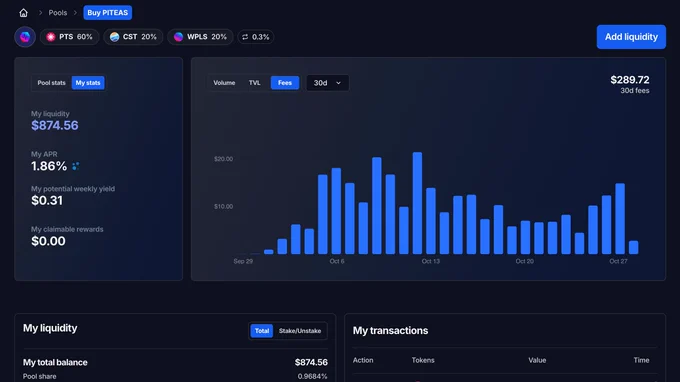Open the 30d period dropdown
This screenshot has width=680, height=382.
tap(327, 83)
